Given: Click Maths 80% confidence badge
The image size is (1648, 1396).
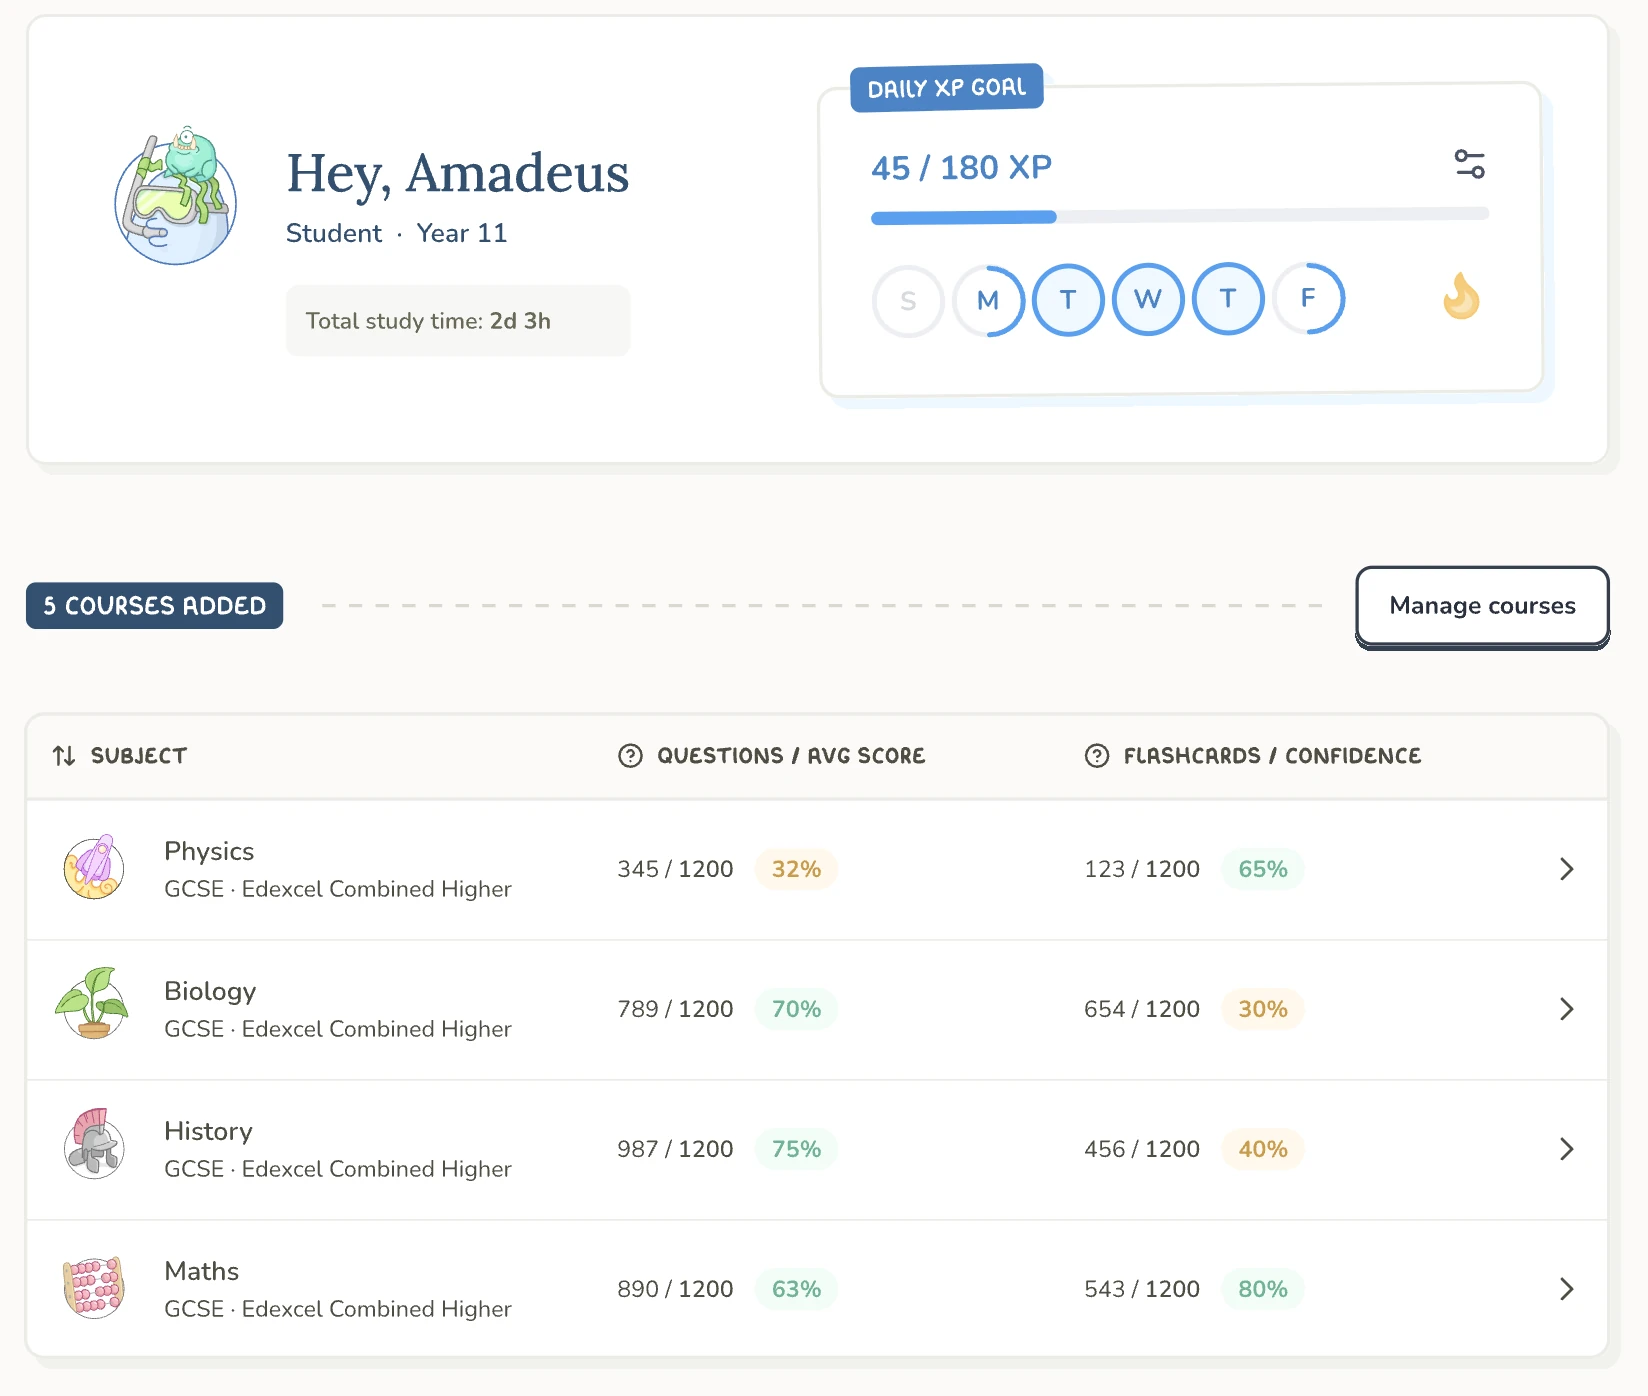Looking at the screenshot, I should tap(1262, 1289).
